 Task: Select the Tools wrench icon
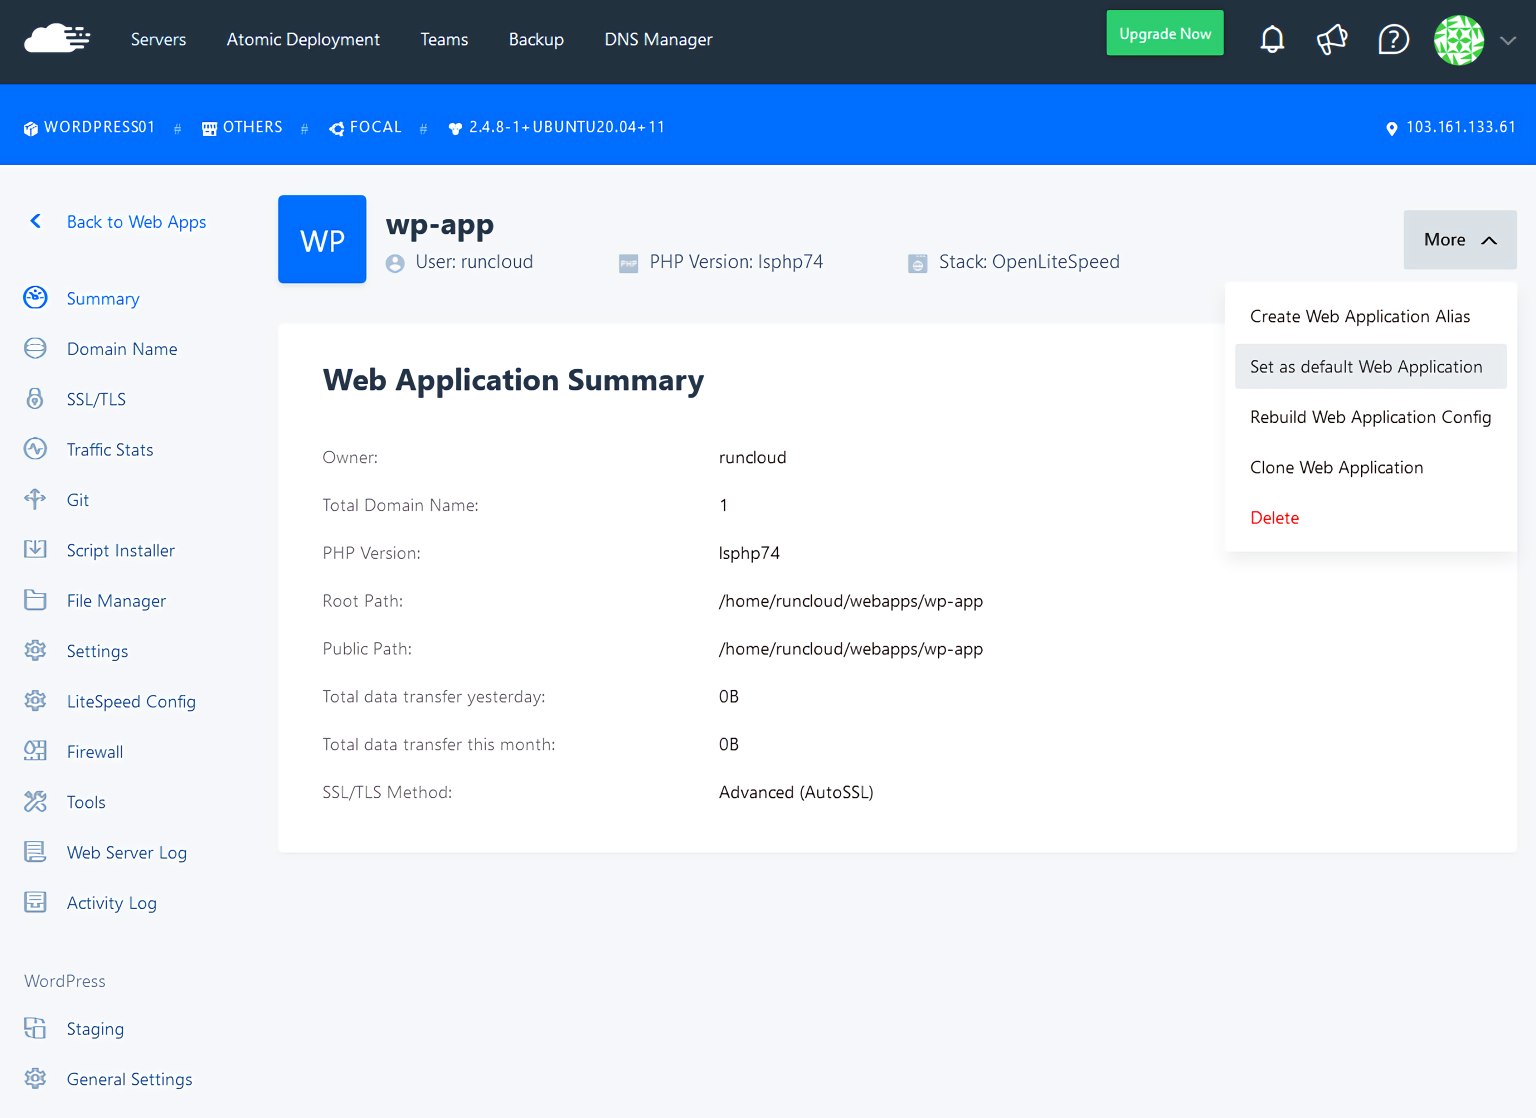pos(36,801)
